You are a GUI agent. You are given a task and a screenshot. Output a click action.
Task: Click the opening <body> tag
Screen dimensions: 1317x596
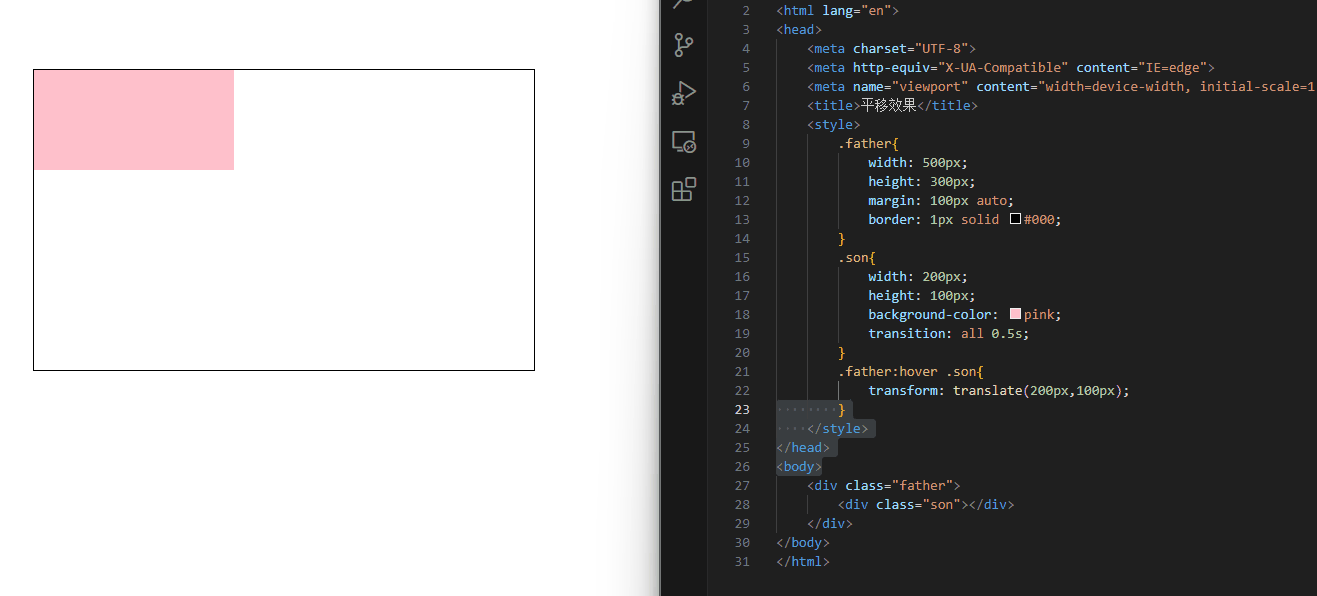coord(799,467)
